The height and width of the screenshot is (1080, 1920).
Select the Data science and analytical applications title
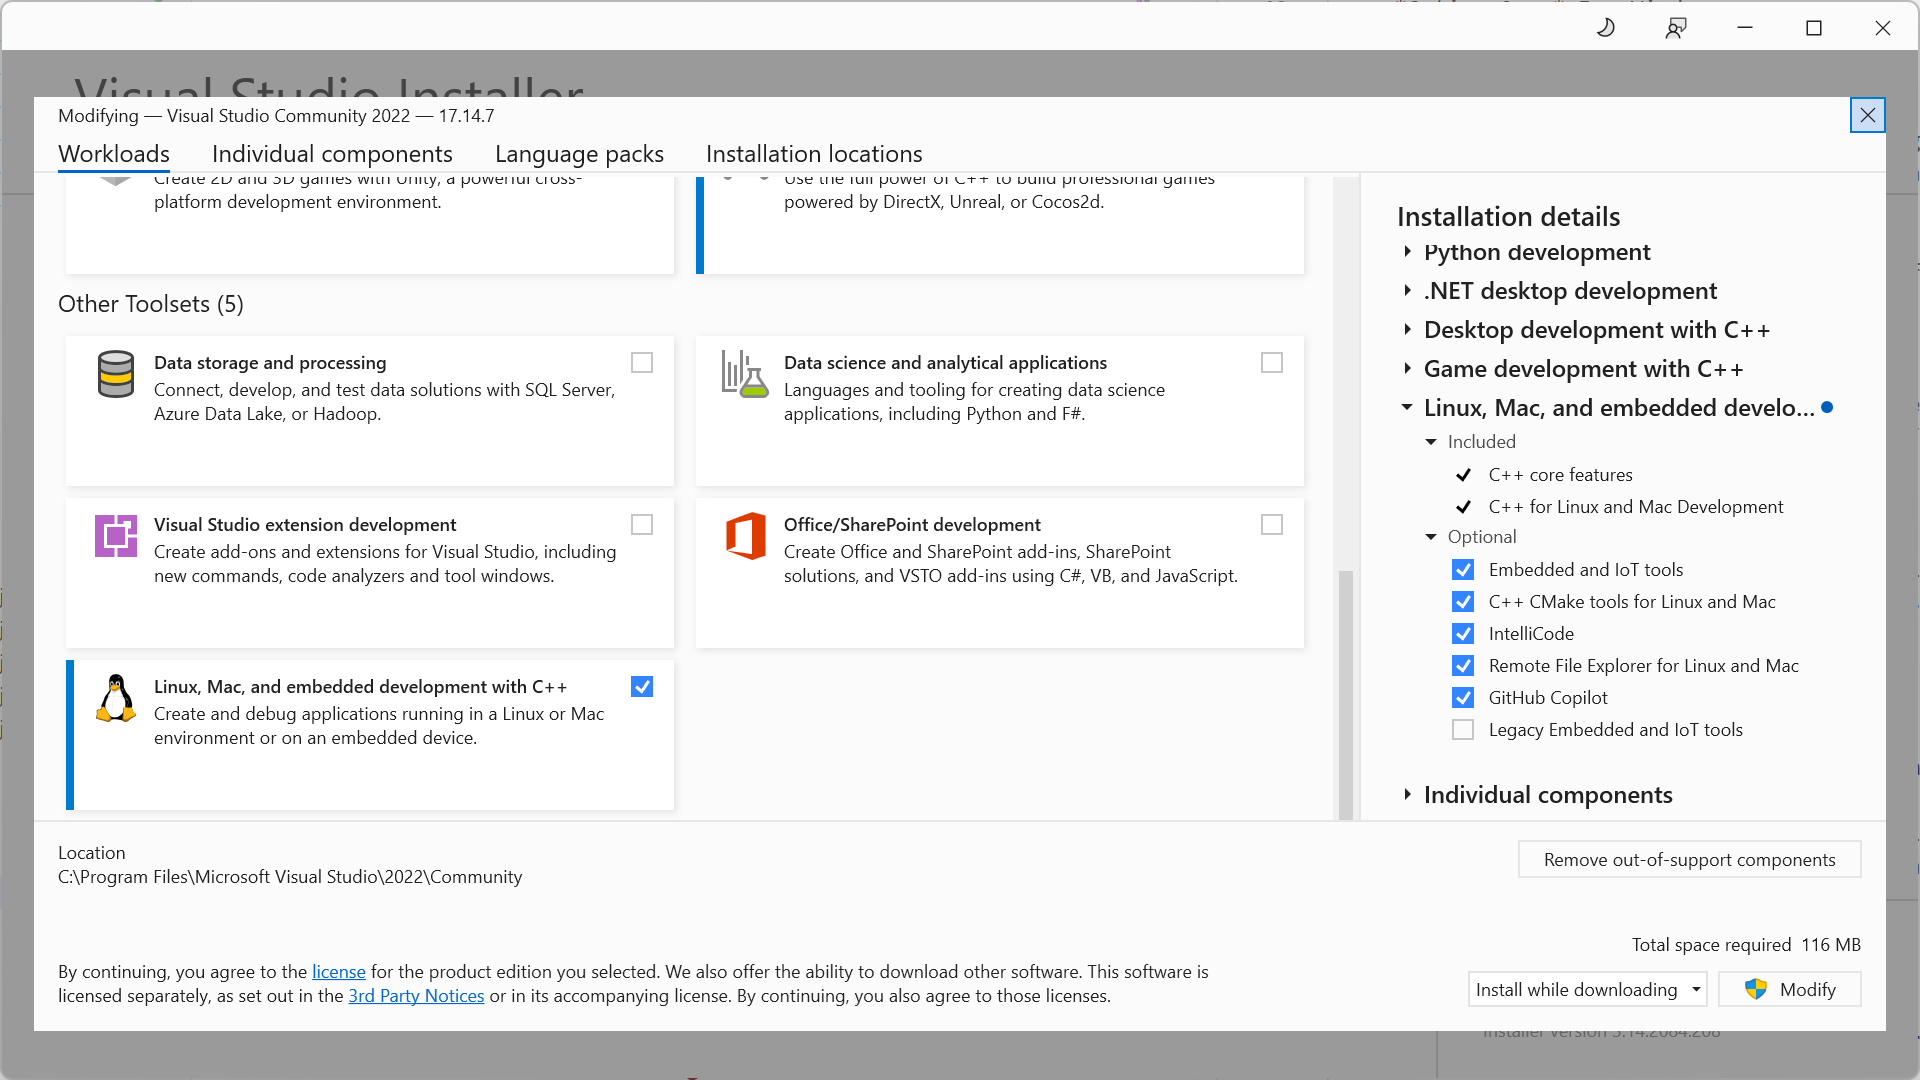(x=945, y=363)
